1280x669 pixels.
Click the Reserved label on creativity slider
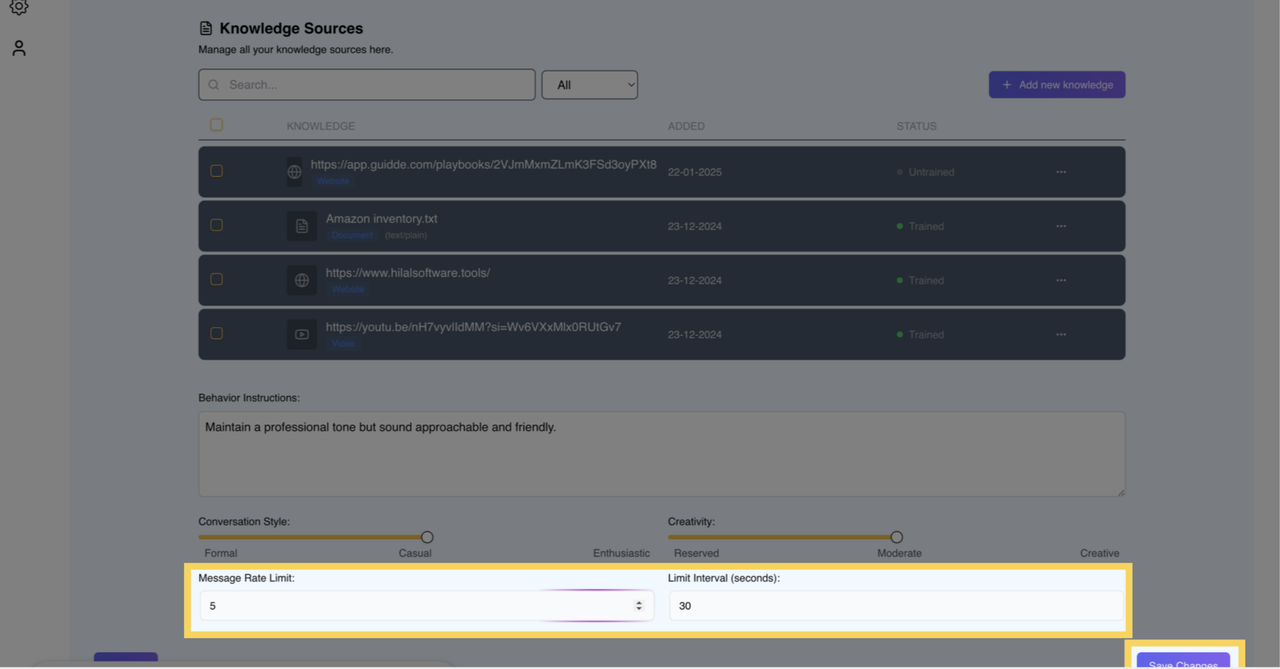(696, 553)
